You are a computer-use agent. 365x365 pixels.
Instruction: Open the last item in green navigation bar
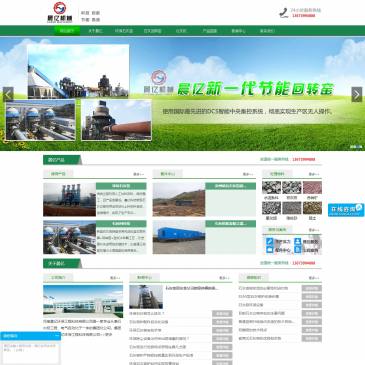(267, 31)
